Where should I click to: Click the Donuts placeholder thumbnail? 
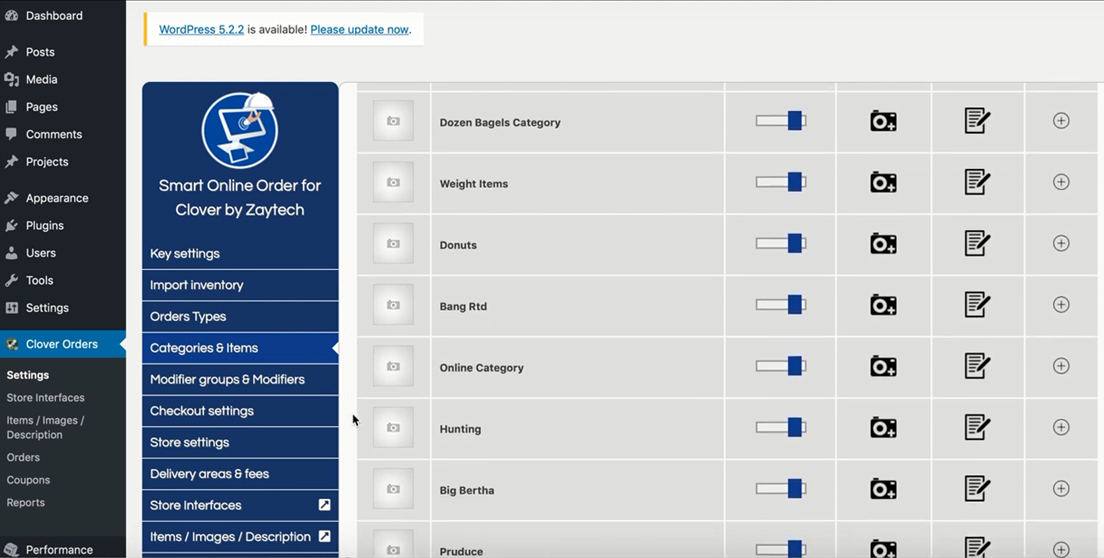tap(393, 243)
